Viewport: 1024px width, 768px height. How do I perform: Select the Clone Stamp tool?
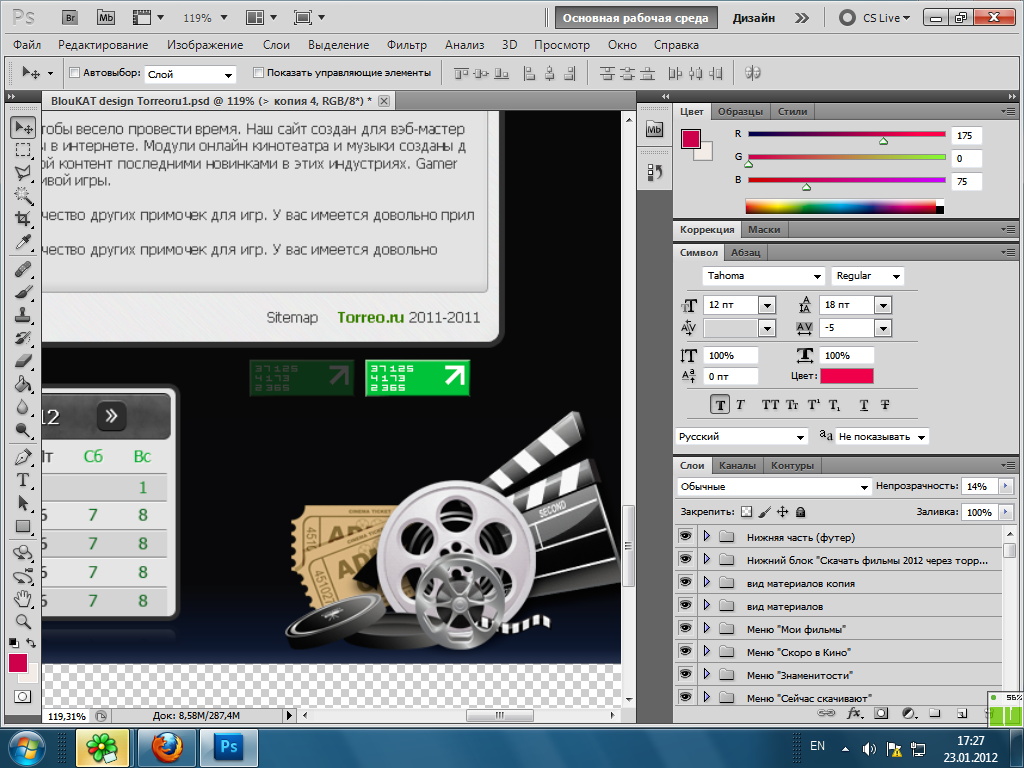coord(23,314)
